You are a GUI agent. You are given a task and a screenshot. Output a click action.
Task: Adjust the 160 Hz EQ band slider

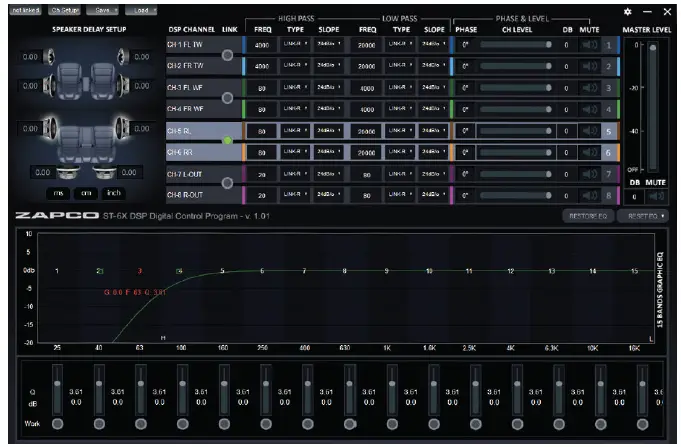(224, 390)
